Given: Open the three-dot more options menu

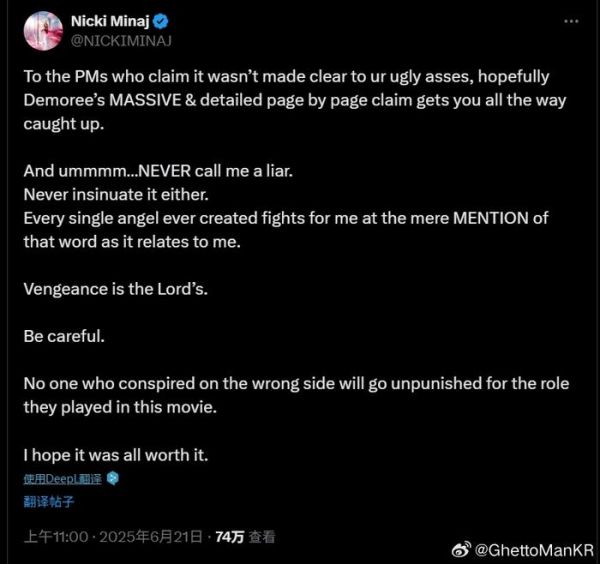Looking at the screenshot, I should click(569, 20).
